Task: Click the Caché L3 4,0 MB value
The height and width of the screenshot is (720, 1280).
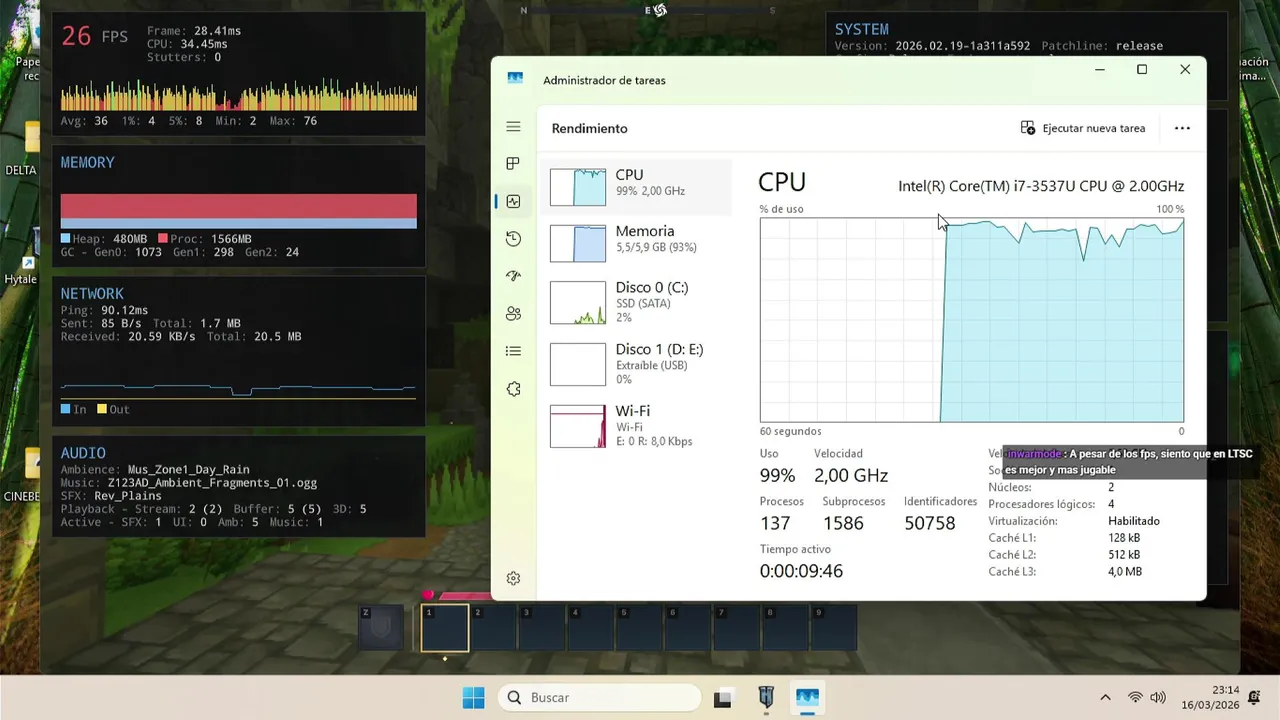Action: point(1125,572)
